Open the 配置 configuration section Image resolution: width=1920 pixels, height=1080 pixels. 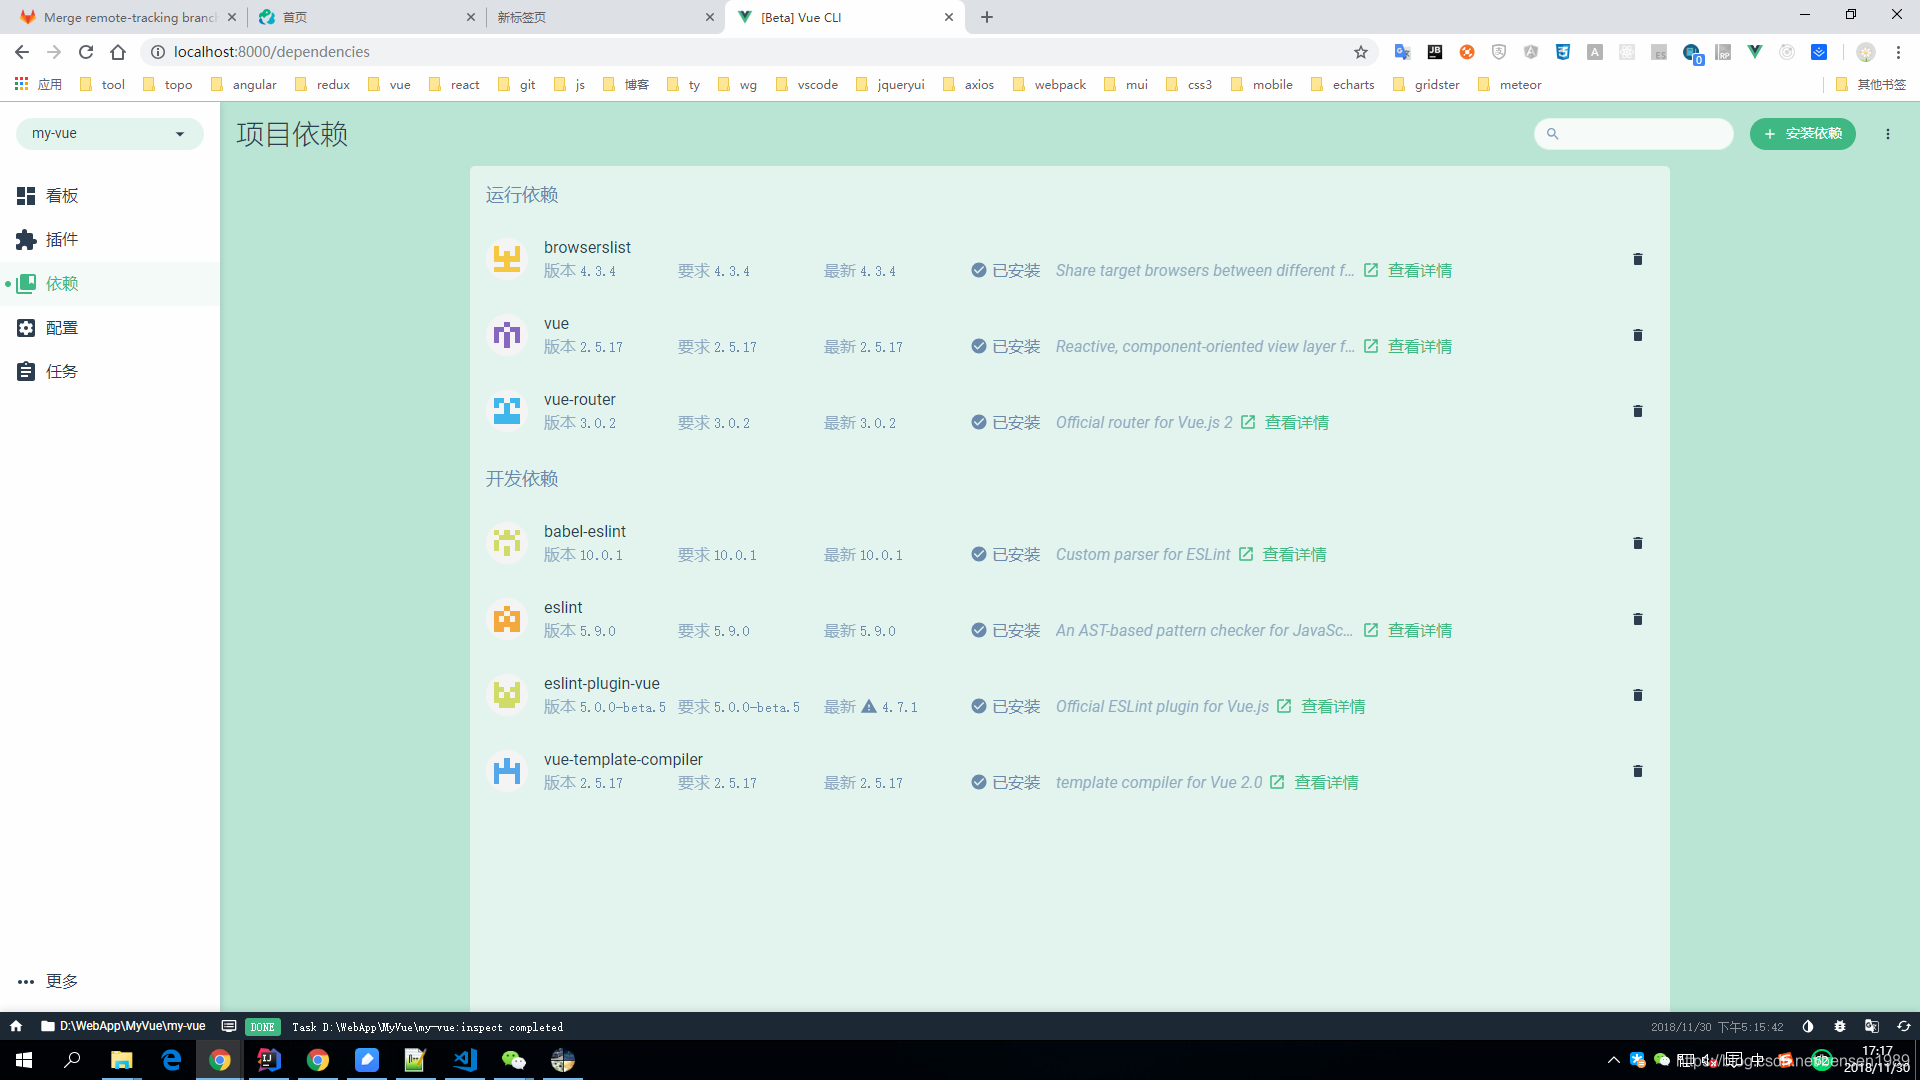[110, 328]
